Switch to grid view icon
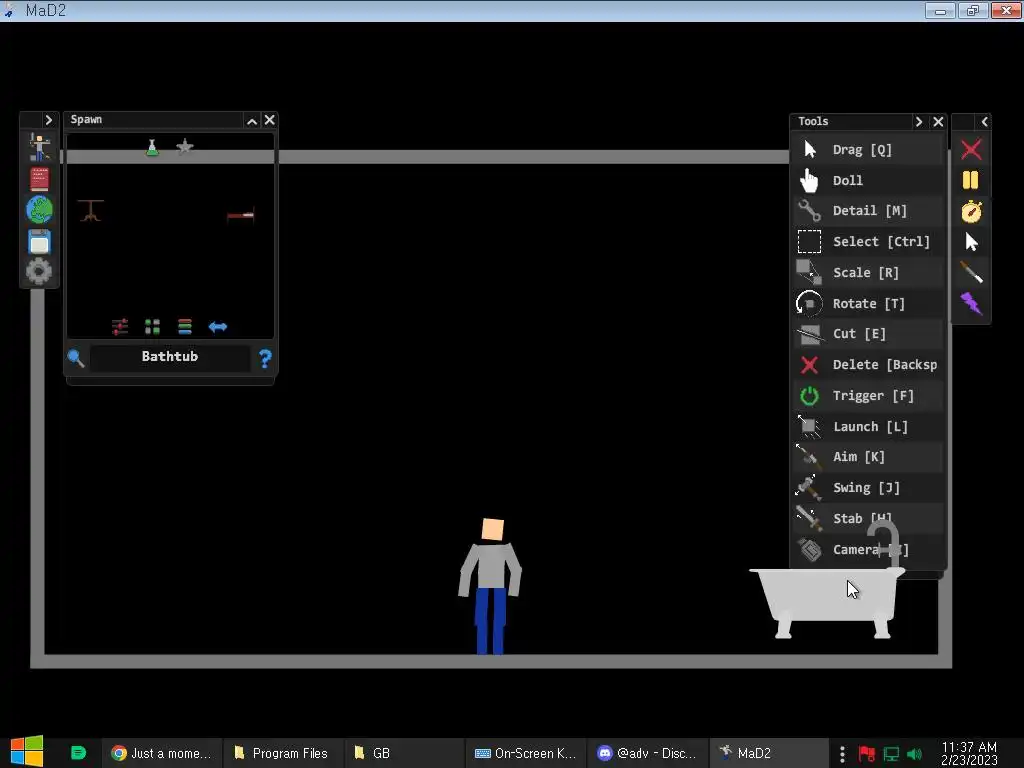This screenshot has height=768, width=1024. click(x=152, y=327)
